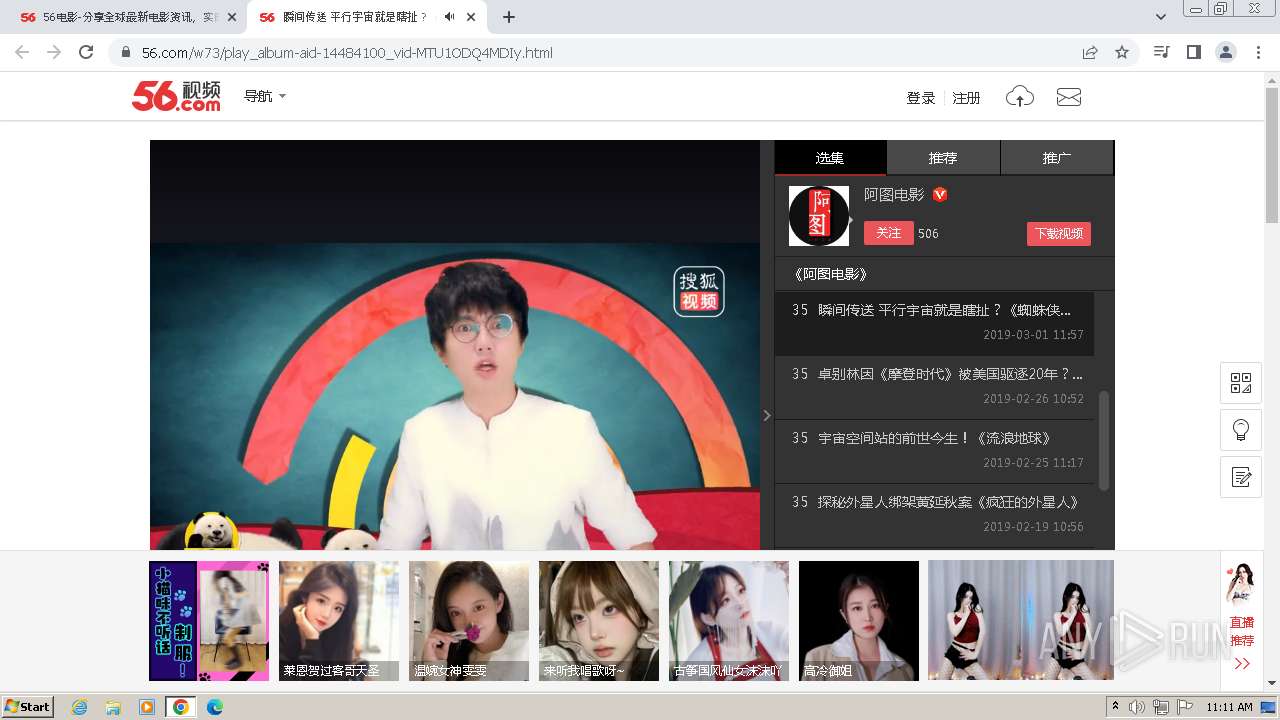Click the 阿图电影 channel avatar
This screenshot has height=720, width=1280.
click(819, 216)
